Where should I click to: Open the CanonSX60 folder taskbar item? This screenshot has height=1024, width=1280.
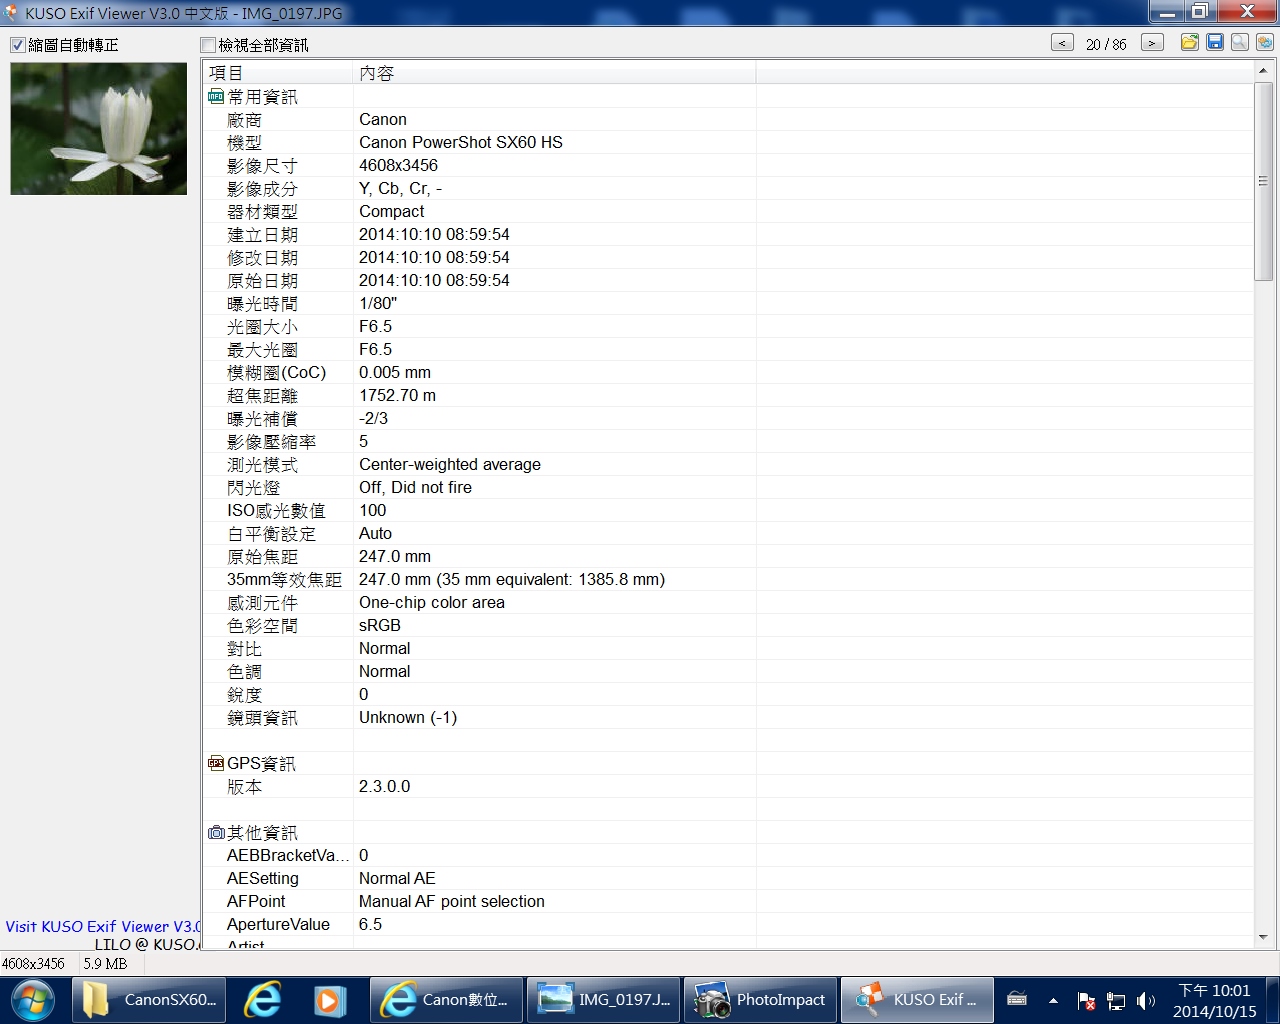tap(149, 1000)
